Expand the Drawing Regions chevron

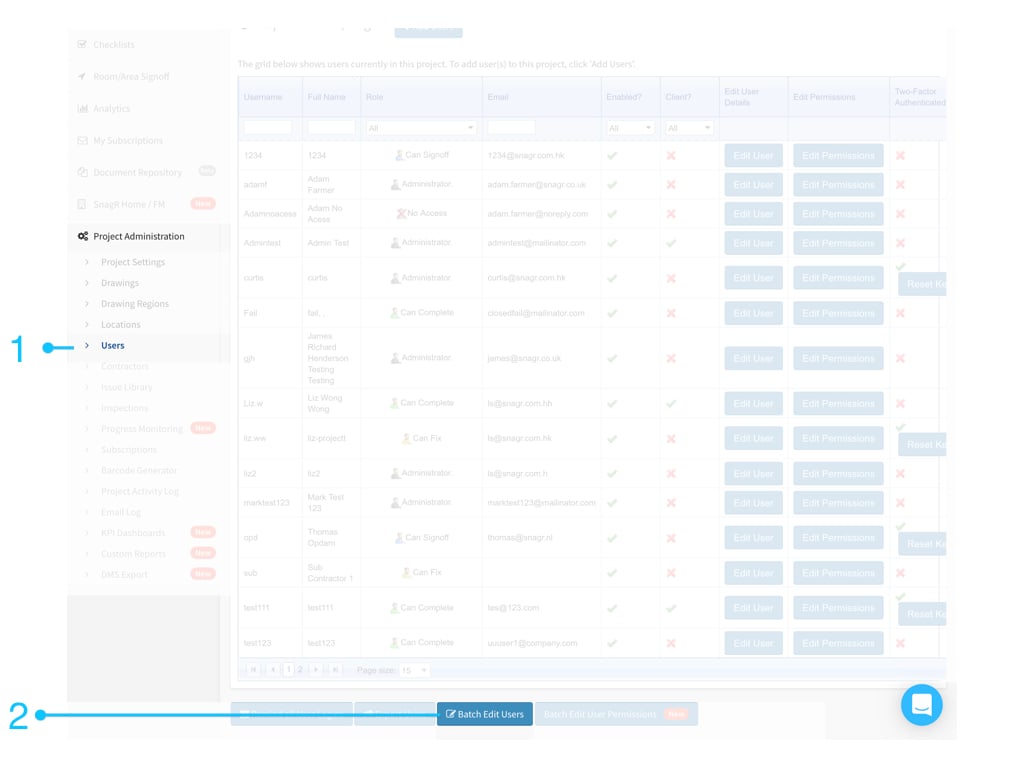tap(87, 304)
